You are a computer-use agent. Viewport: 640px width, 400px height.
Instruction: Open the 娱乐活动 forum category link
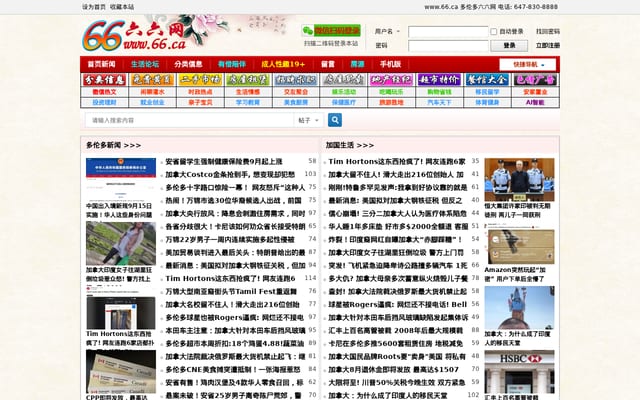click(x=344, y=92)
